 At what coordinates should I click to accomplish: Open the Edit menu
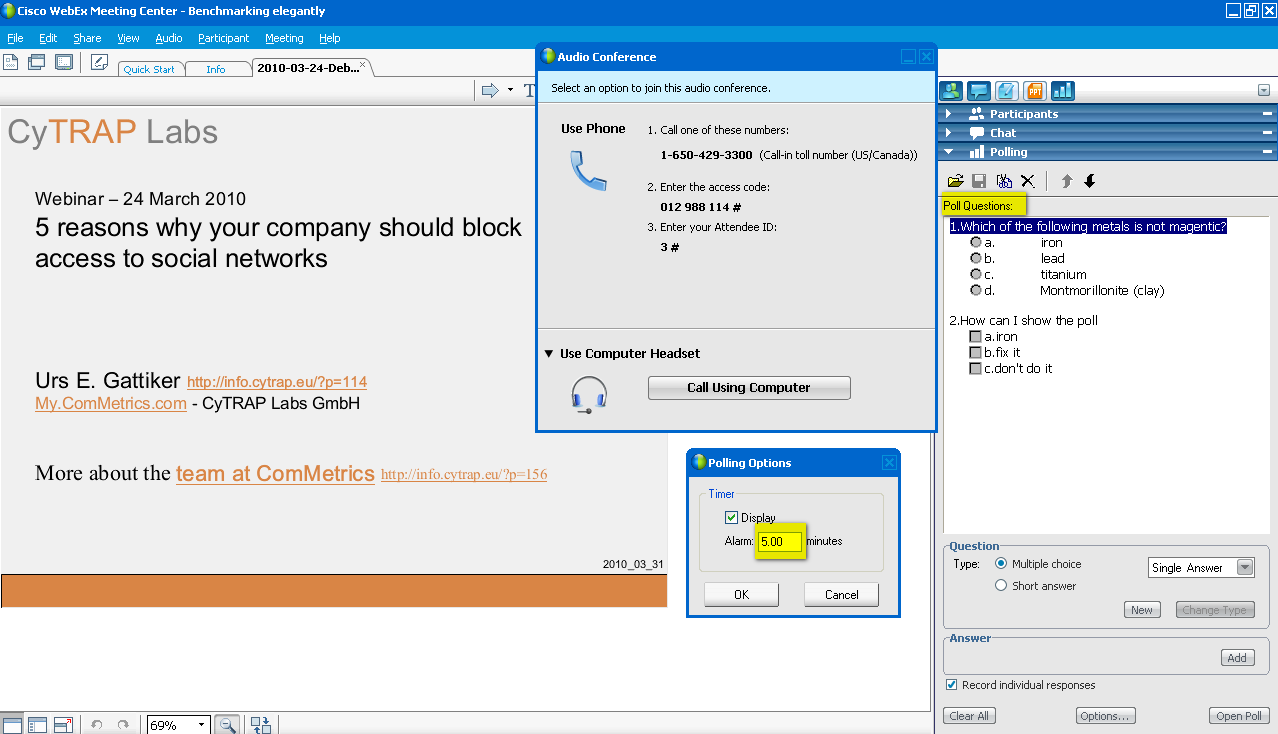[48, 38]
